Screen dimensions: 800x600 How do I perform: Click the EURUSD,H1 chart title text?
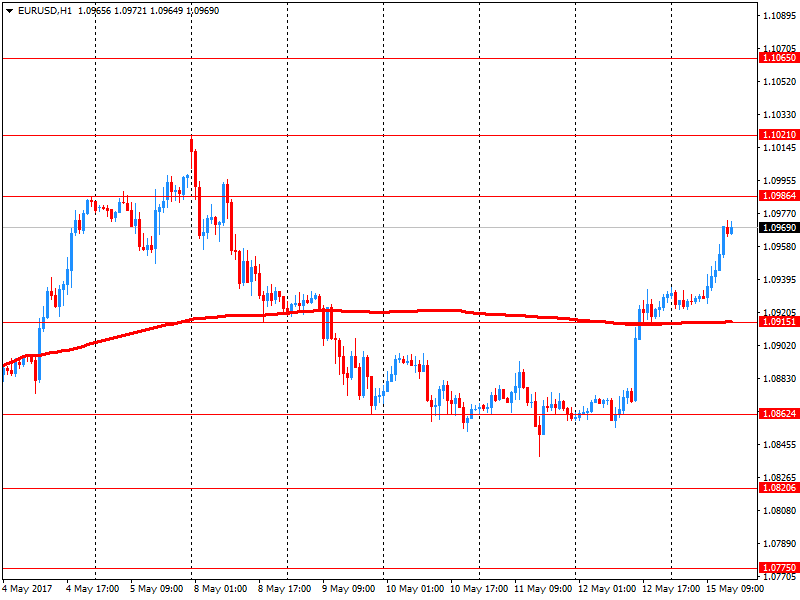coord(45,11)
